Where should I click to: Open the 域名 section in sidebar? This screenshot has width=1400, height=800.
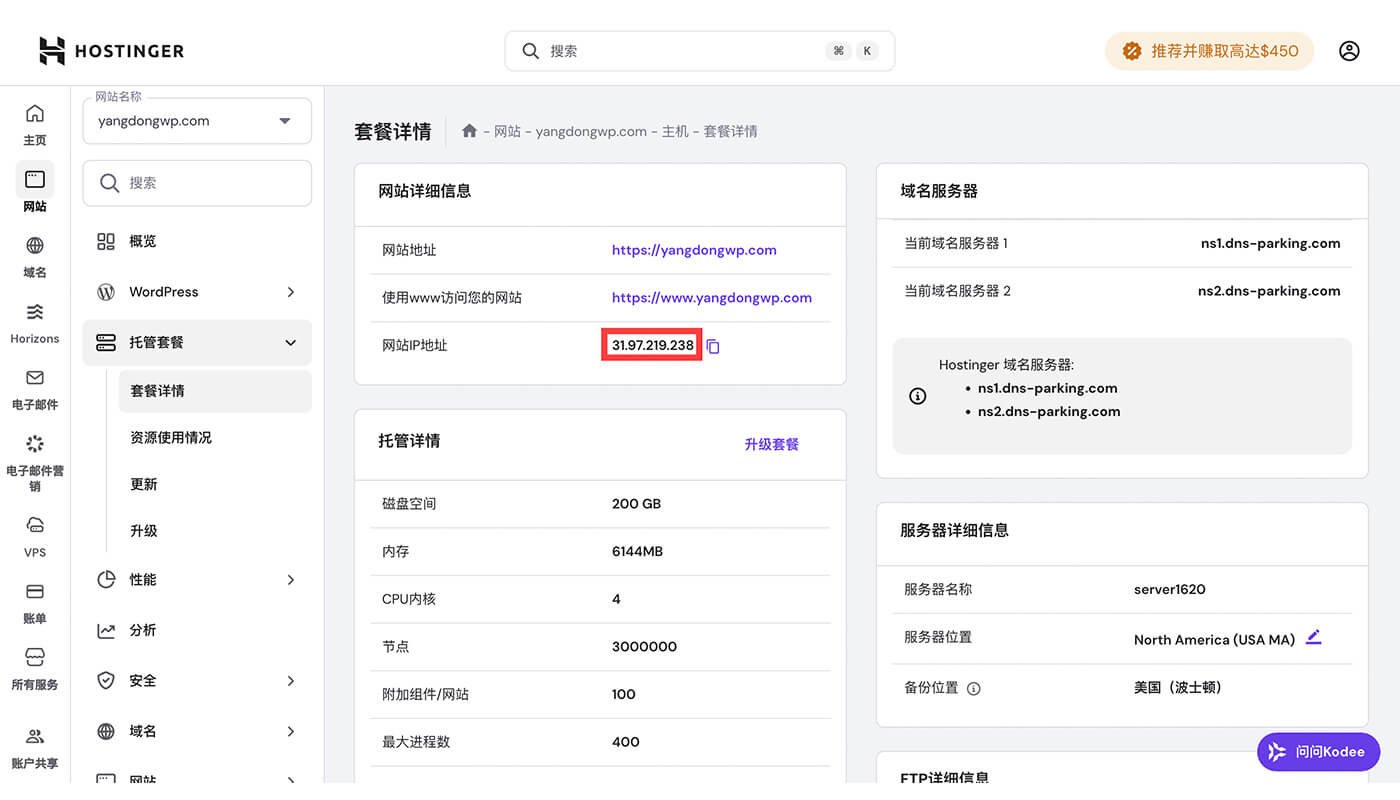pyautogui.click(x=34, y=257)
